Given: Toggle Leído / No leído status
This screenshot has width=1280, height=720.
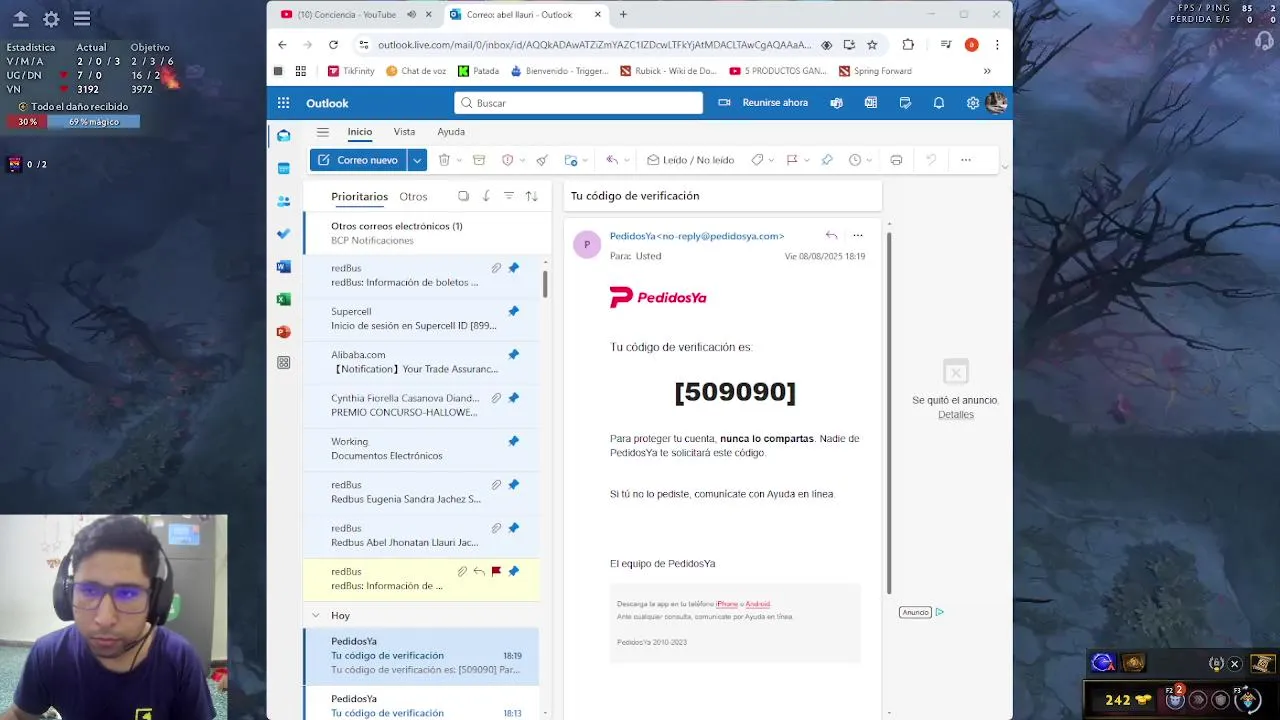Looking at the screenshot, I should tap(690, 160).
